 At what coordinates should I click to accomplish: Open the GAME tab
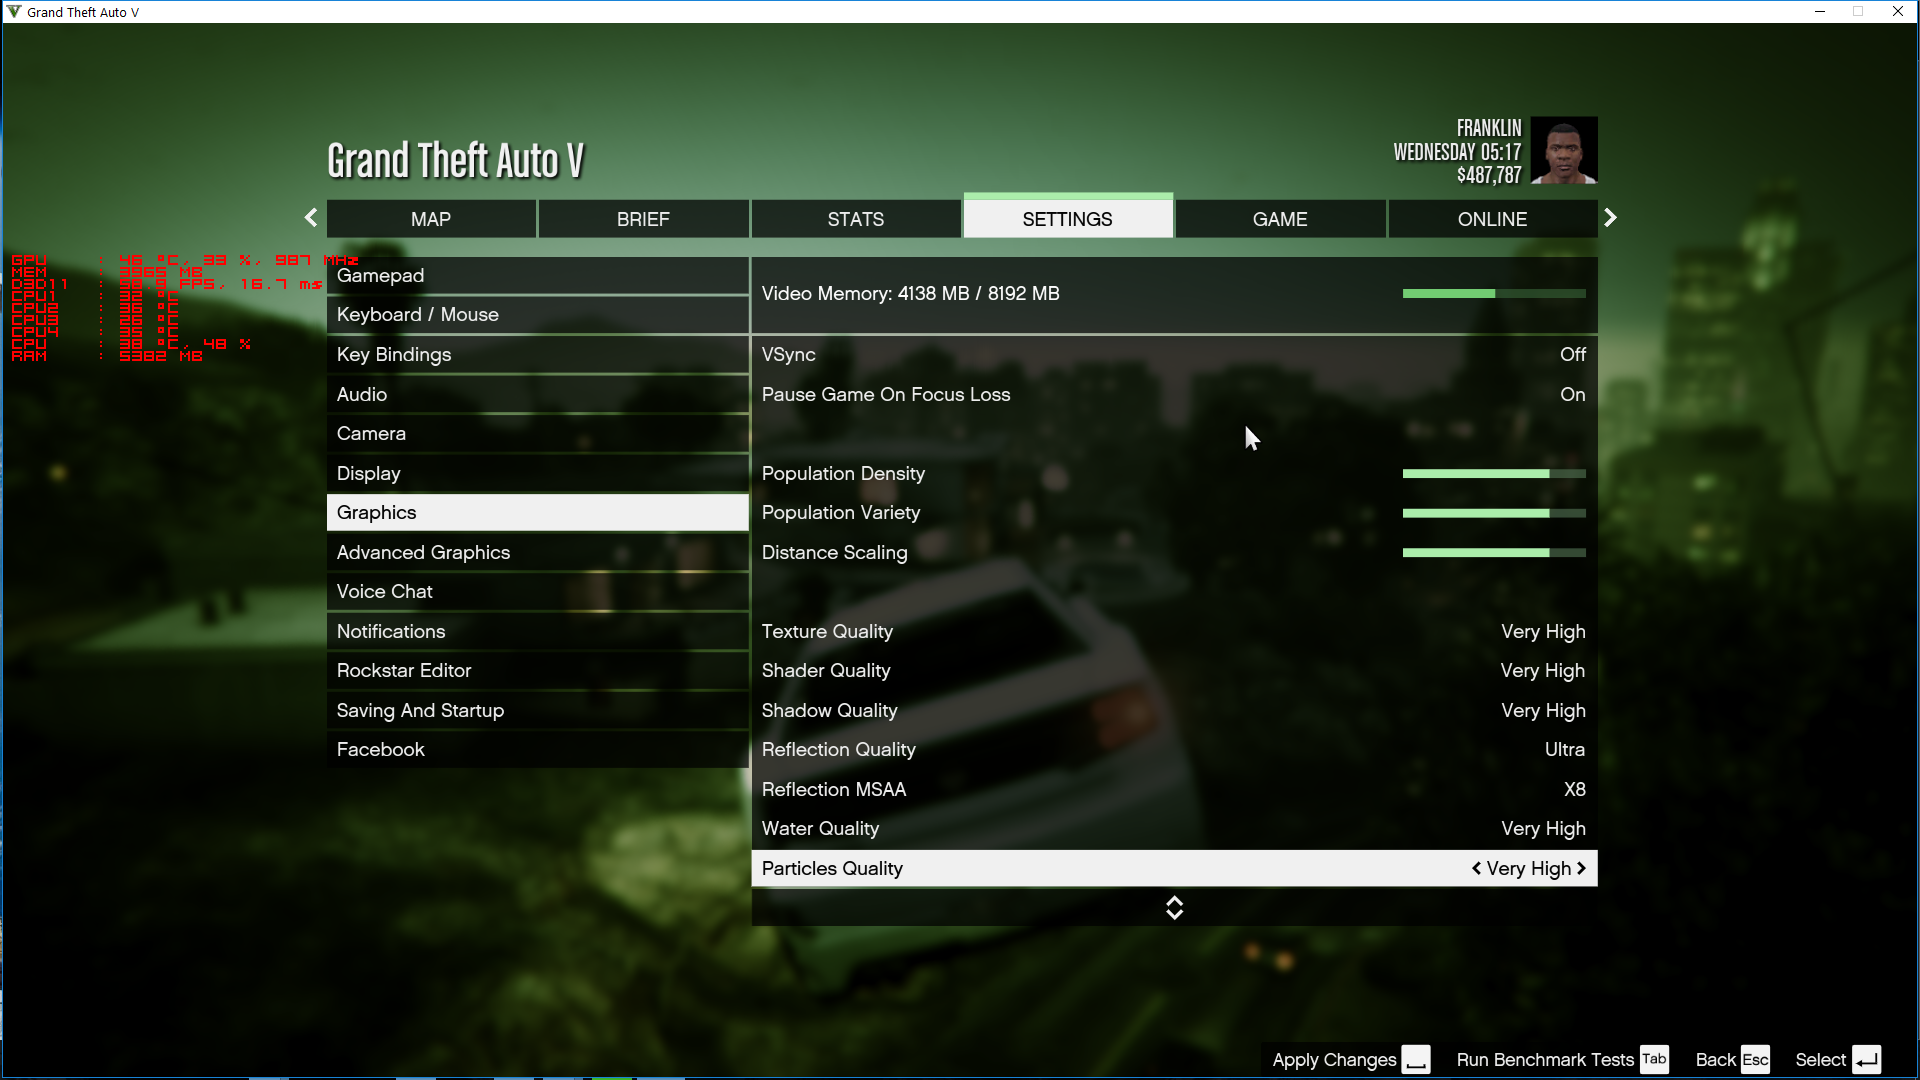(x=1280, y=219)
